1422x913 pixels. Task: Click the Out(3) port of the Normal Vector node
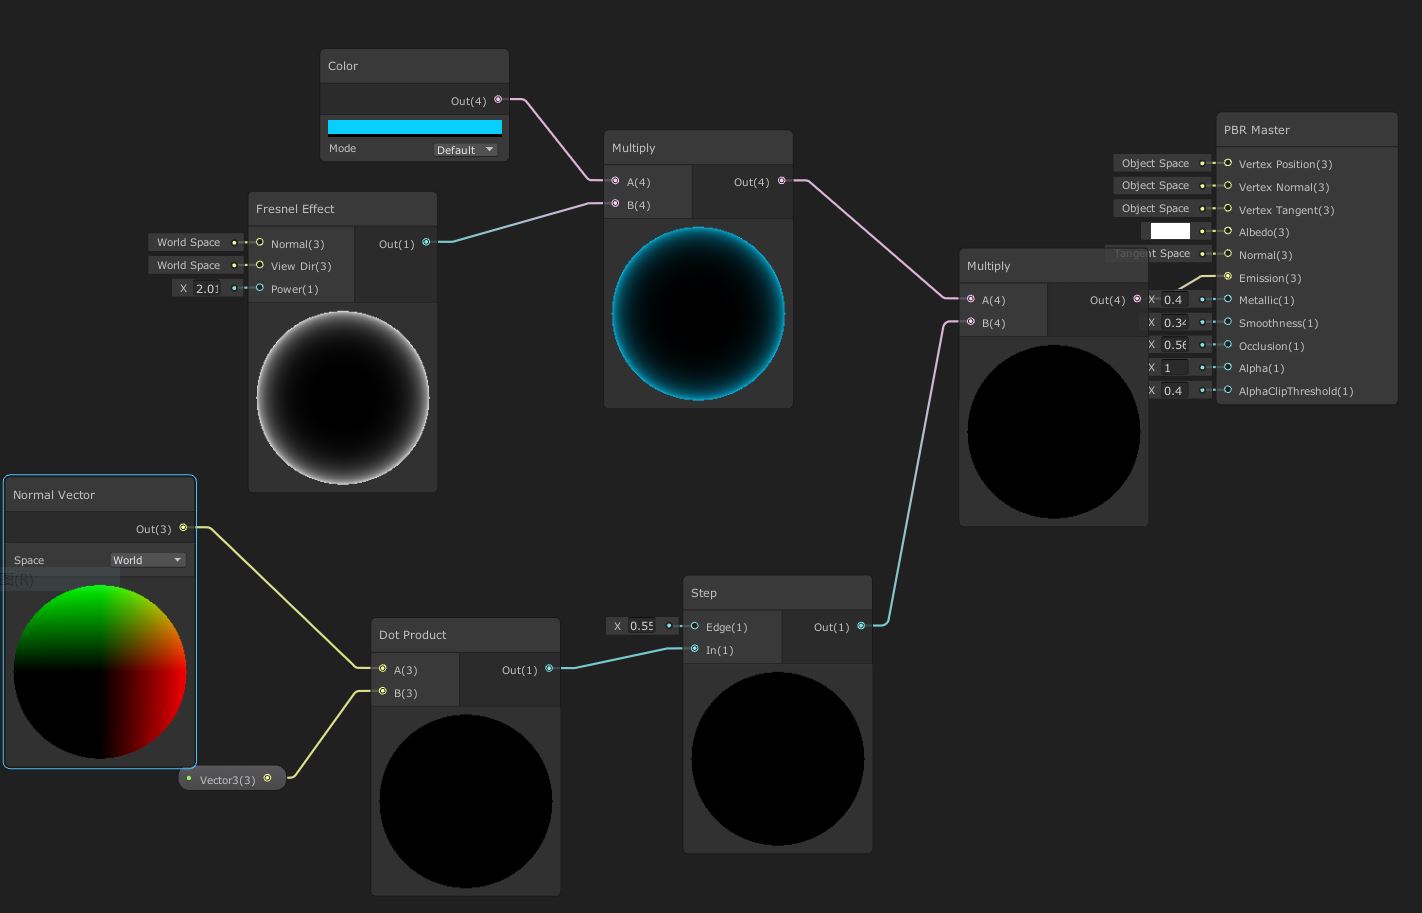(184, 528)
